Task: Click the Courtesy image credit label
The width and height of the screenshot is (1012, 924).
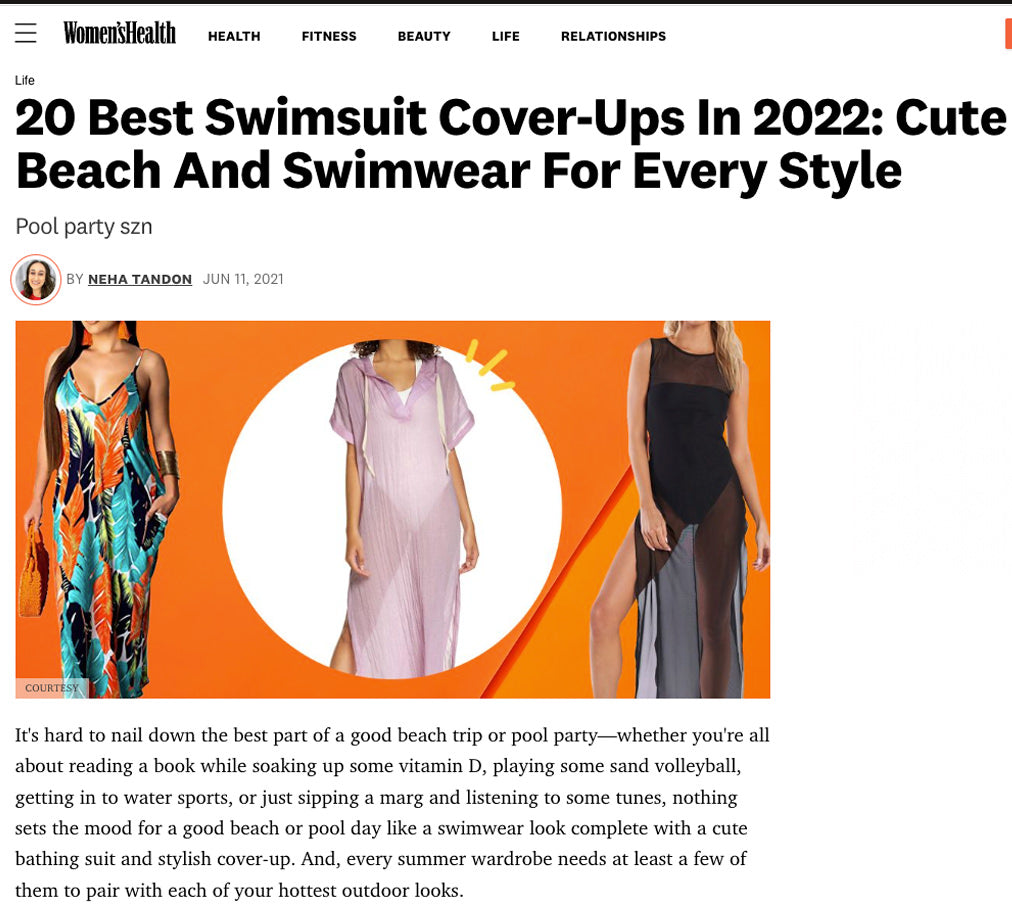Action: pyautogui.click(x=52, y=688)
